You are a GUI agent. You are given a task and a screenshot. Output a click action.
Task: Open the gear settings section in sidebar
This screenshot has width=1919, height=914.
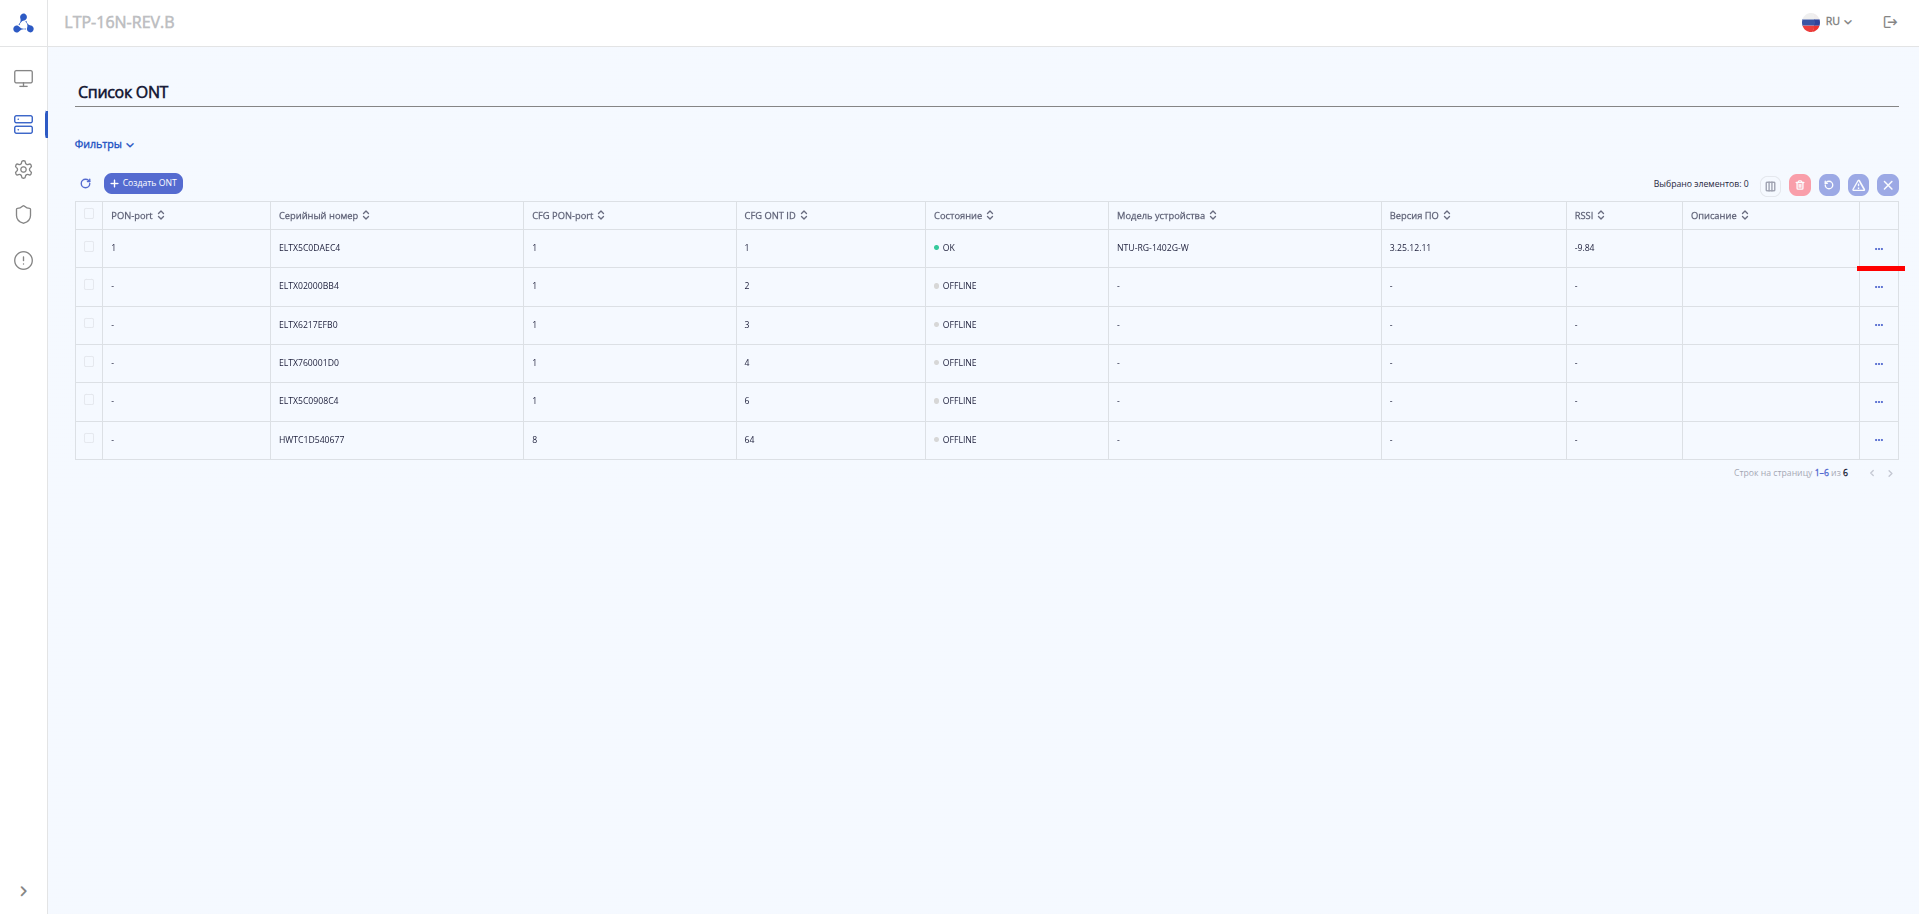pos(23,170)
